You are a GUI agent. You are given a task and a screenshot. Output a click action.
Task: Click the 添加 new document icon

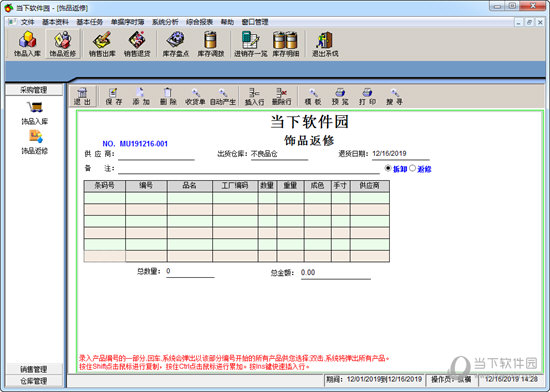pos(141,96)
